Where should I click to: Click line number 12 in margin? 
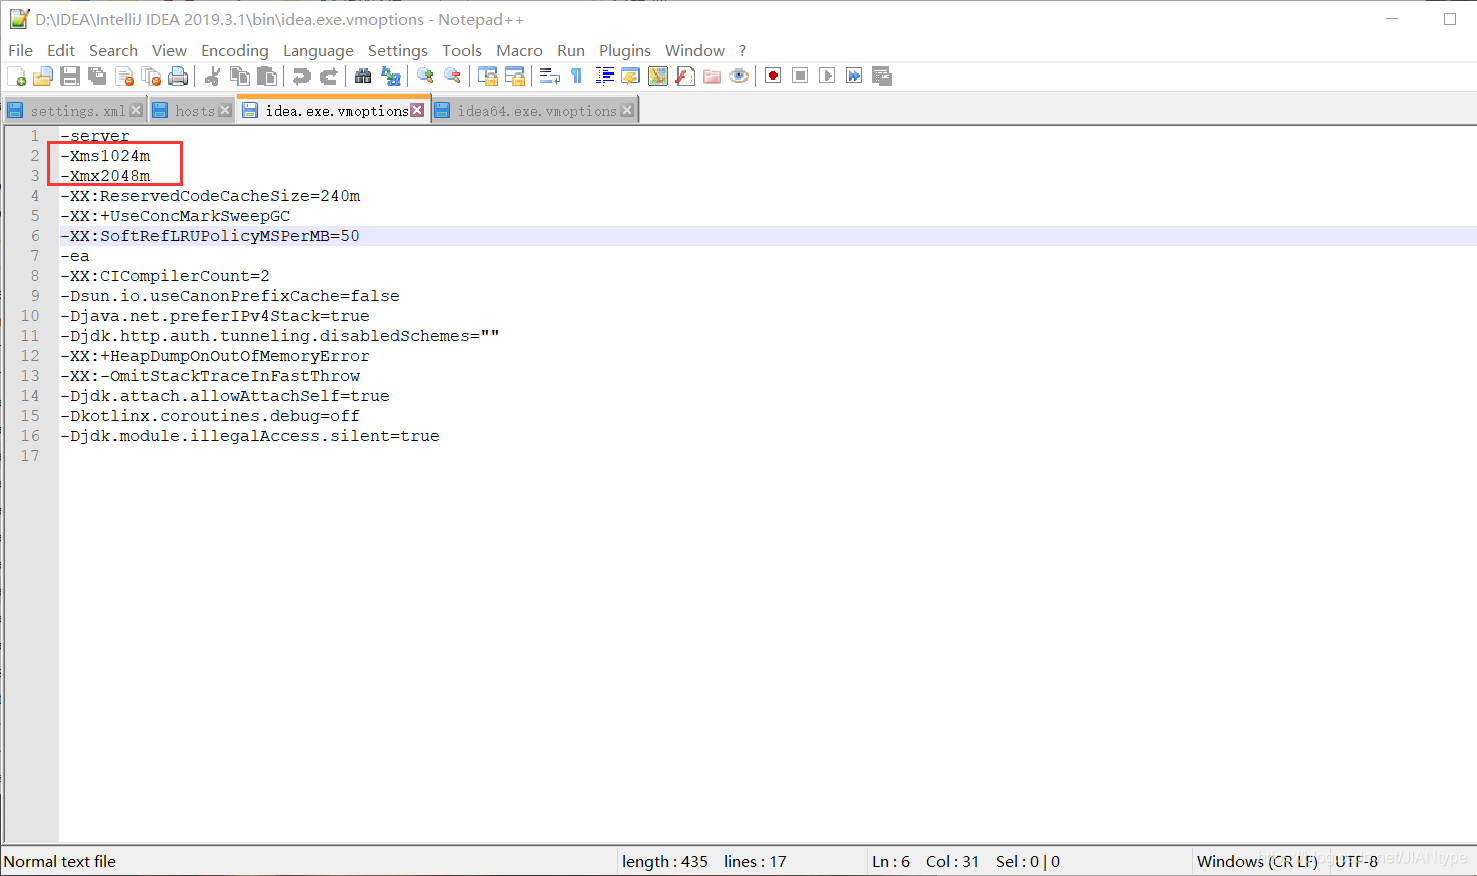[30, 356]
